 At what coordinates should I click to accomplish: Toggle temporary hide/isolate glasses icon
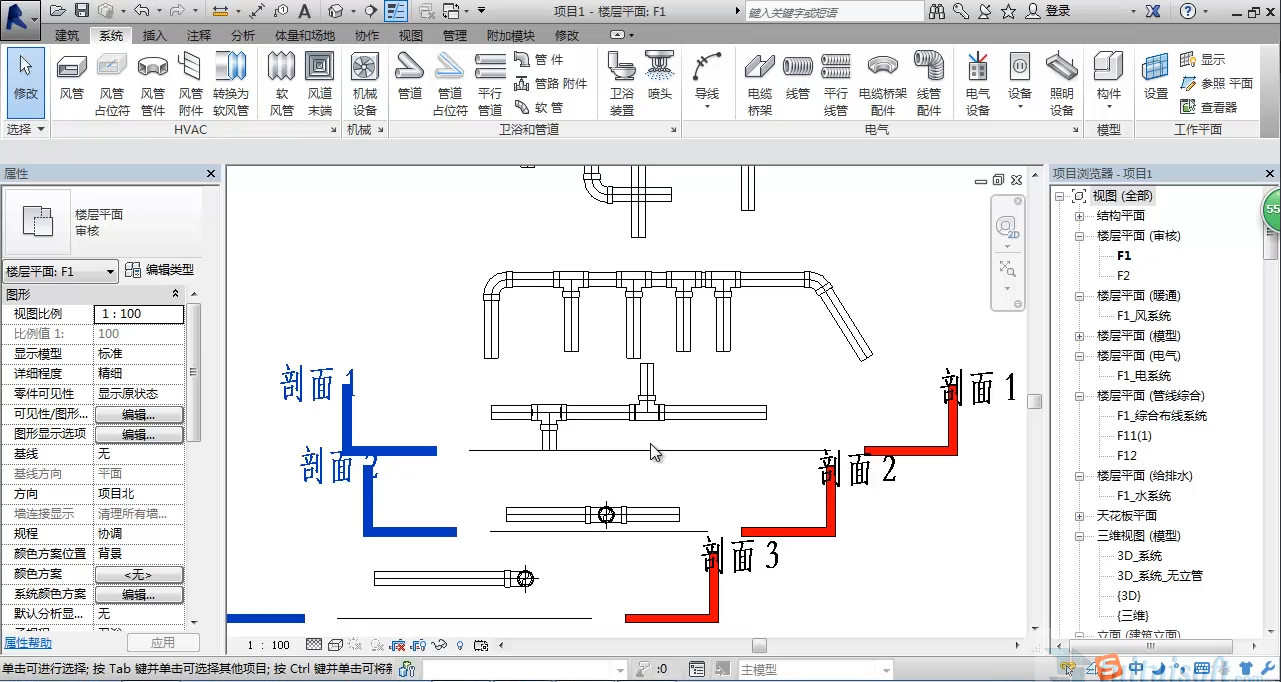(x=440, y=645)
